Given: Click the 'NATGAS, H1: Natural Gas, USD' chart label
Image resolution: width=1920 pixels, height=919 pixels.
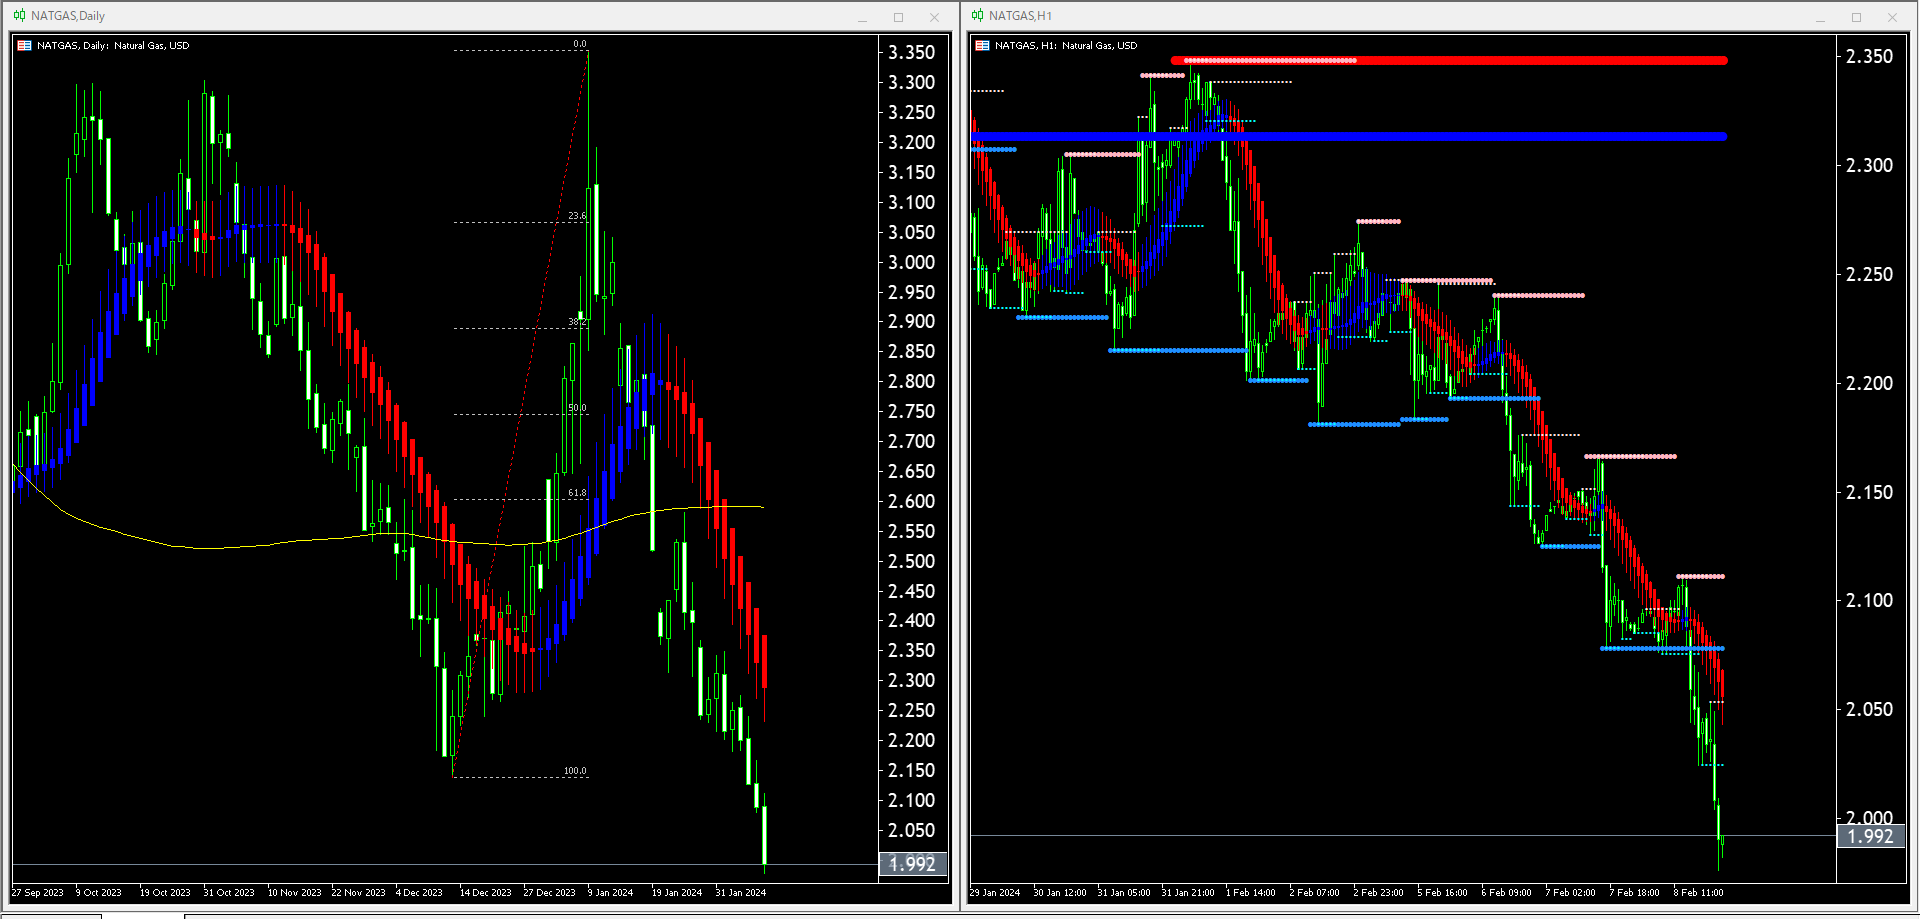Looking at the screenshot, I should 1066,46.
